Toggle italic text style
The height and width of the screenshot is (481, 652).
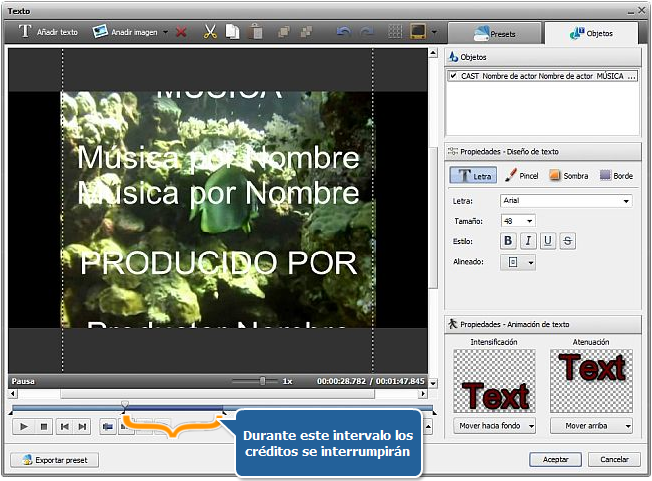click(x=528, y=240)
